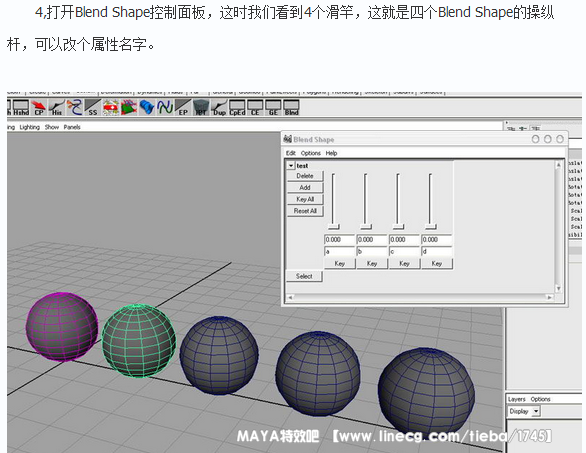This screenshot has height=453, width=586.
Task: Open the Options menu in Blend Shape window
Action: tap(311, 153)
